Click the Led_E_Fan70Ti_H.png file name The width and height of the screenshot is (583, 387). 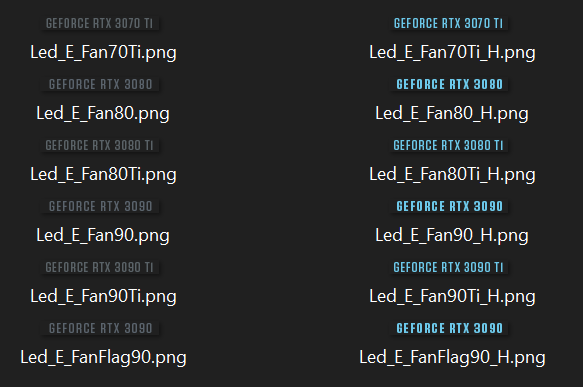[x=452, y=52]
